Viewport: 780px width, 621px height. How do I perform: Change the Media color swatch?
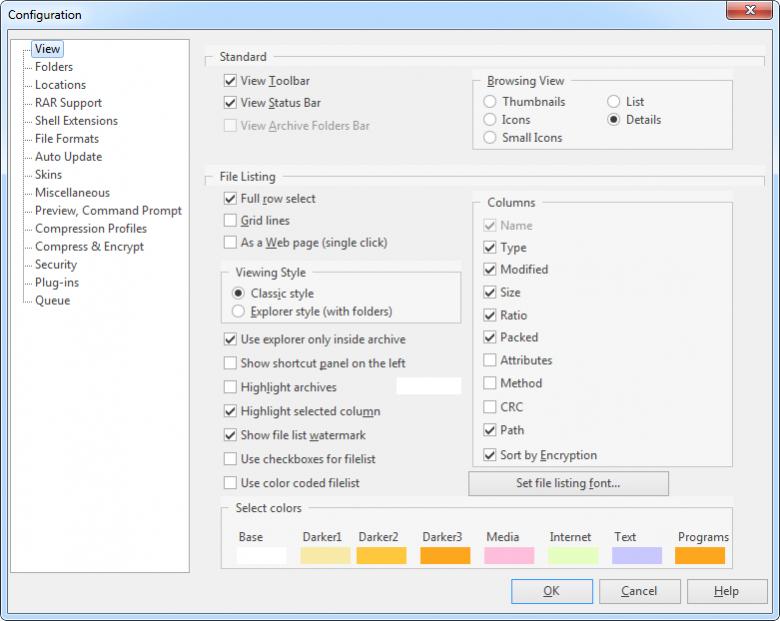[x=509, y=555]
